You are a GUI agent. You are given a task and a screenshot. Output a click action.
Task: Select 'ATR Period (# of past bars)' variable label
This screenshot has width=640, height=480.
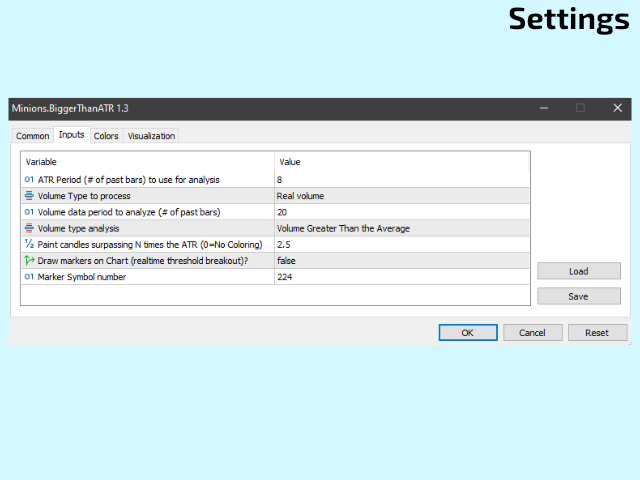pyautogui.click(x=129, y=180)
